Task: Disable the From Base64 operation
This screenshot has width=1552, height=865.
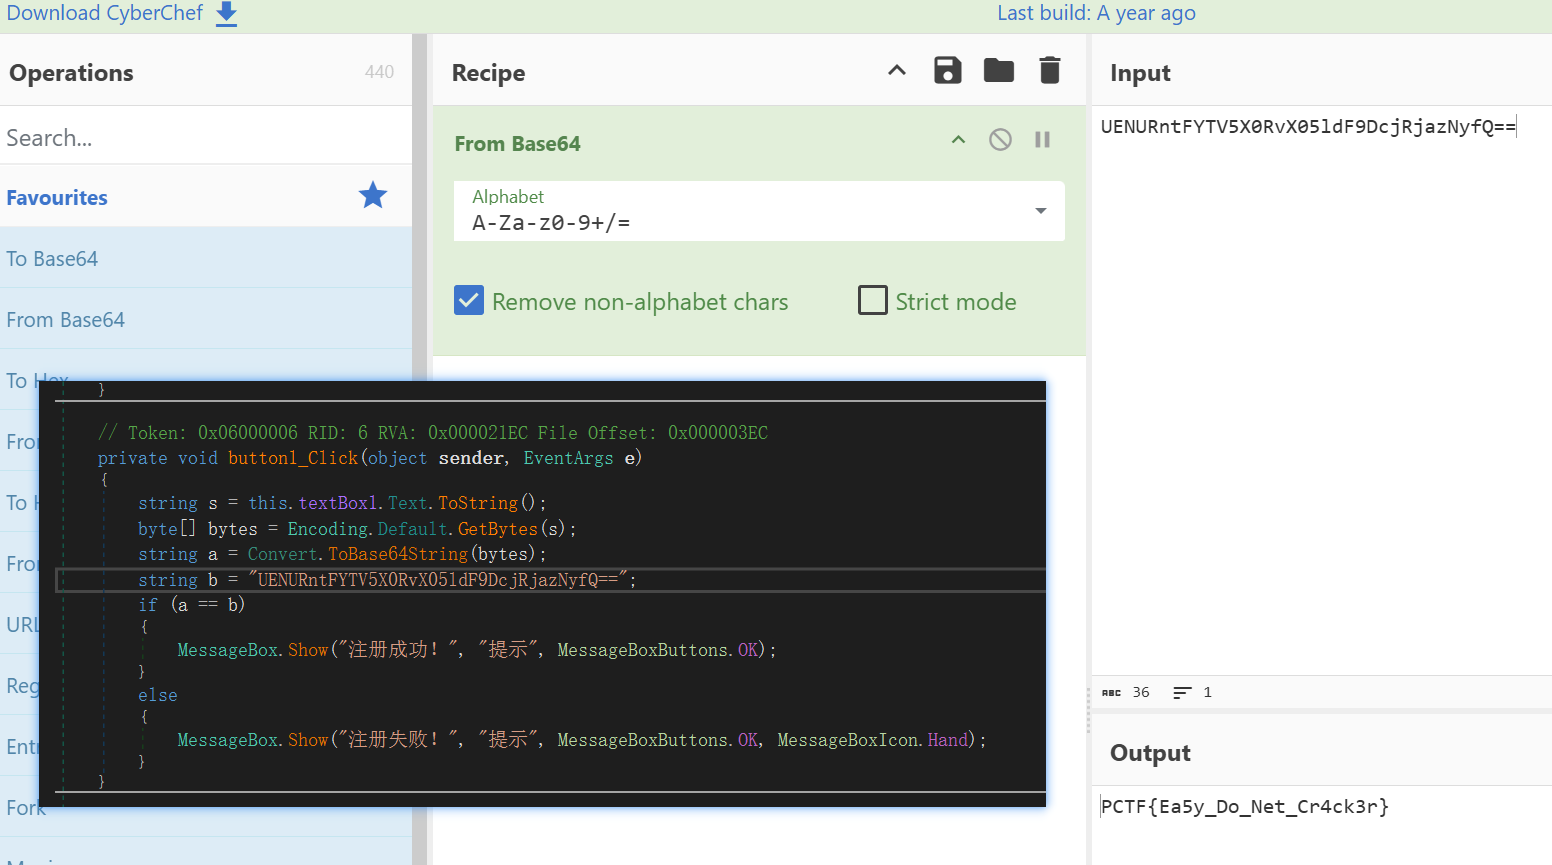Action: 1000,140
